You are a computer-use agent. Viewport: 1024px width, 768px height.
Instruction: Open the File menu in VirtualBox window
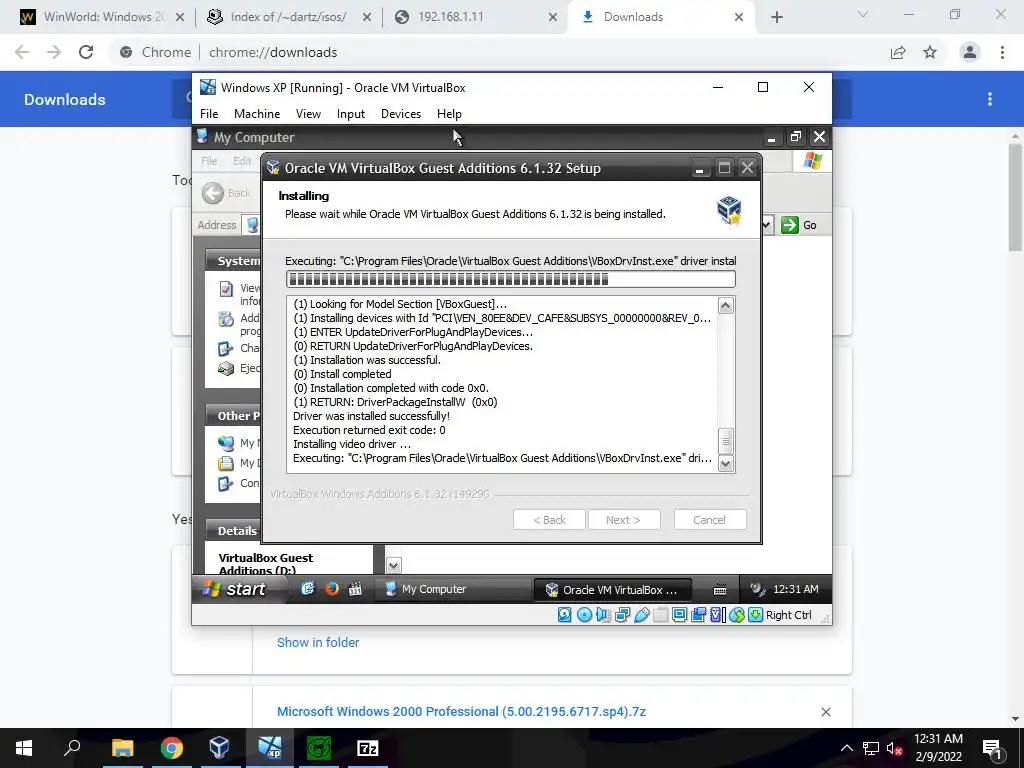pos(209,114)
